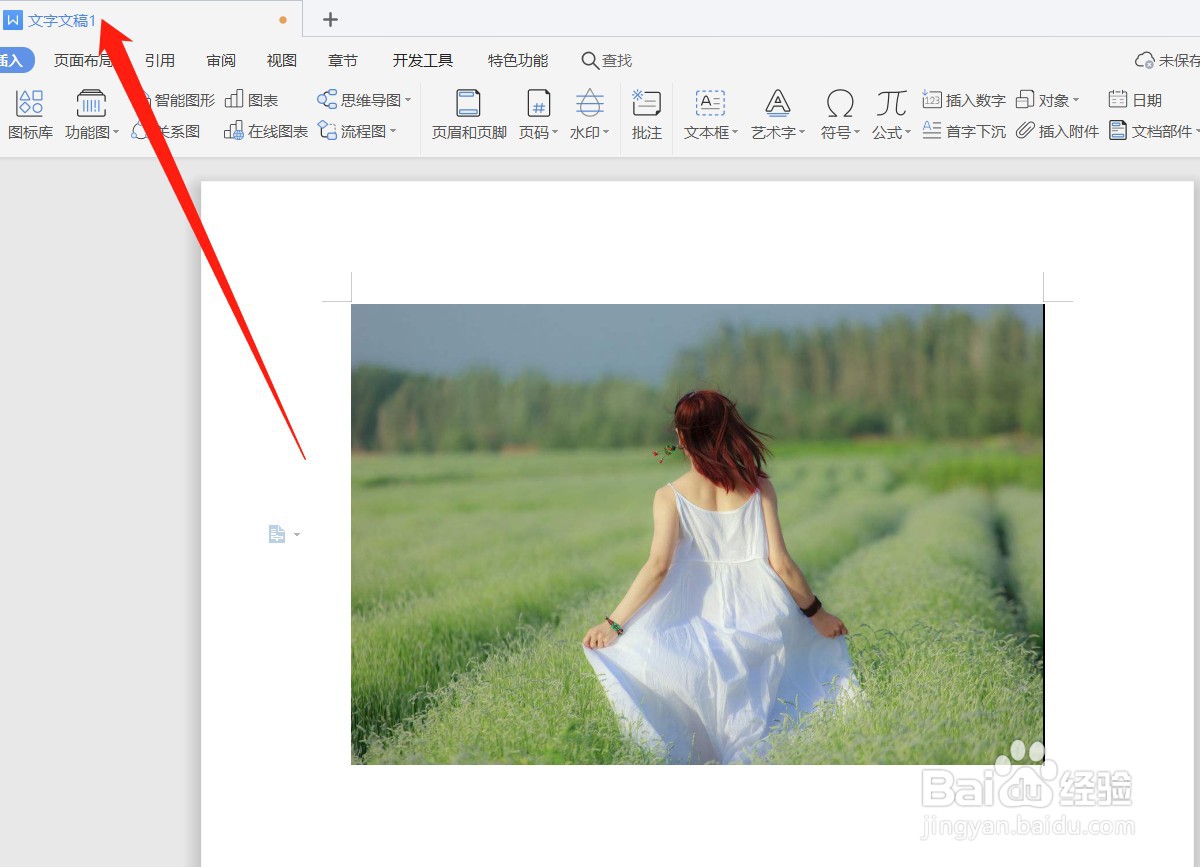Switch to the 章节 ribbon tab

343,61
